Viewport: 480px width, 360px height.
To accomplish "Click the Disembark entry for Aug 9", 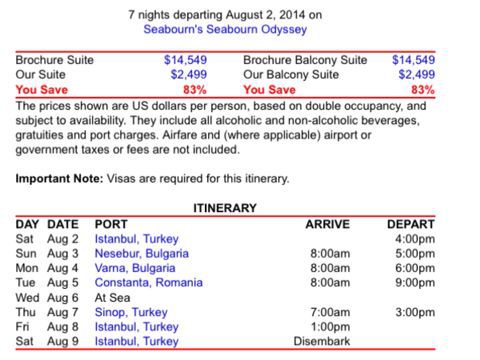I will click(x=322, y=341).
